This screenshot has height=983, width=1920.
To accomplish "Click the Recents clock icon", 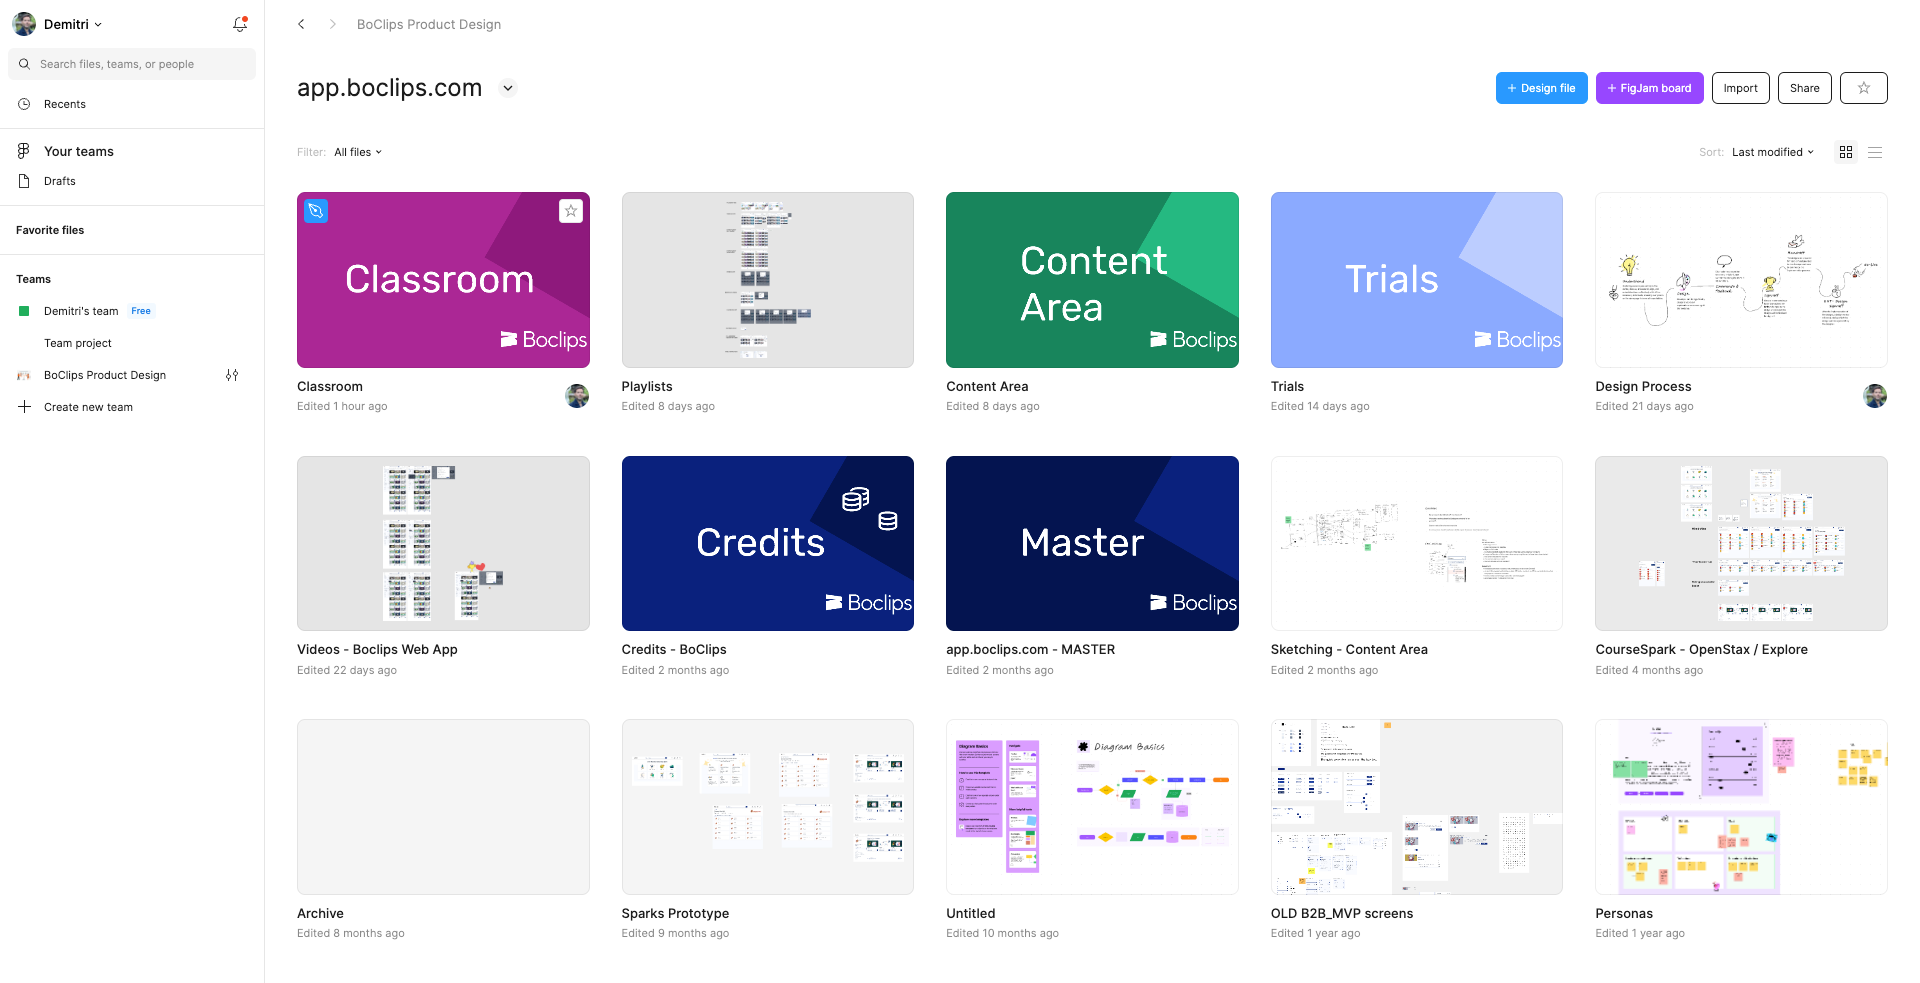I will tap(24, 104).
